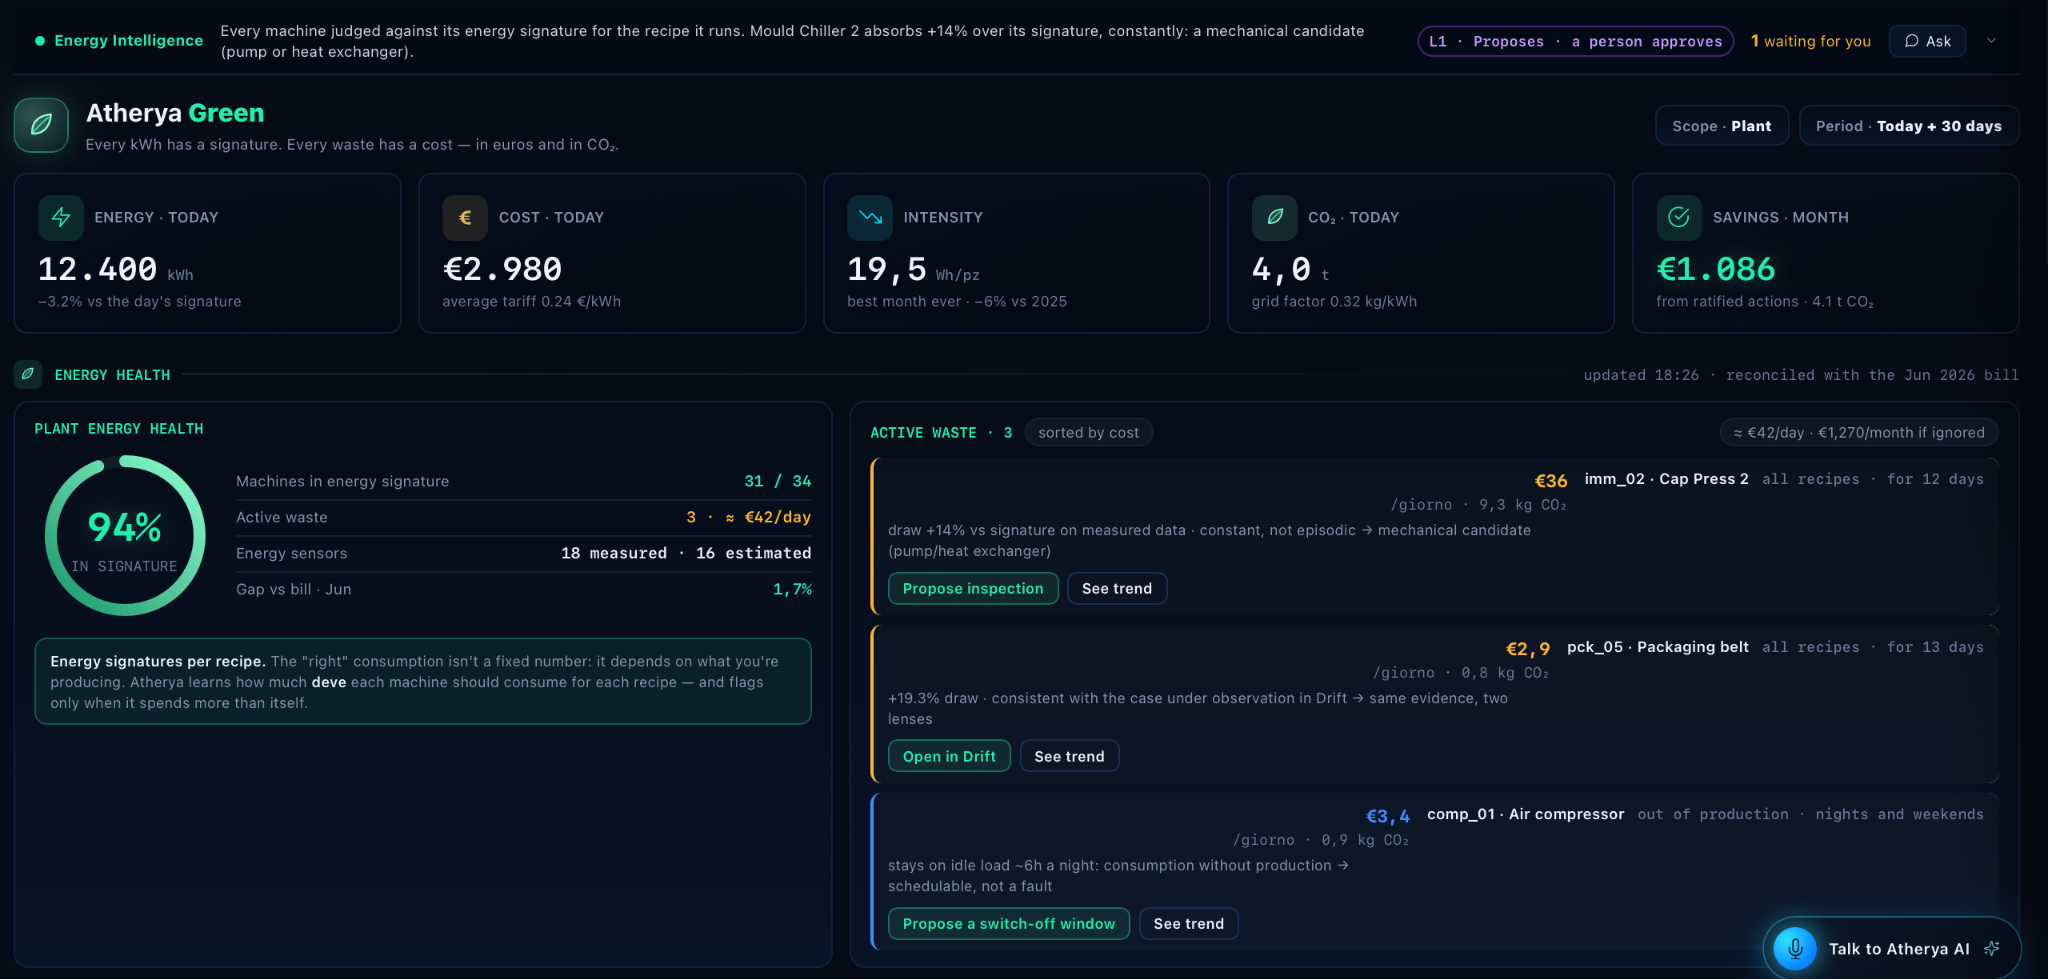2048x979 pixels.
Task: Click the €1.086 savings month value
Action: tap(1716, 269)
